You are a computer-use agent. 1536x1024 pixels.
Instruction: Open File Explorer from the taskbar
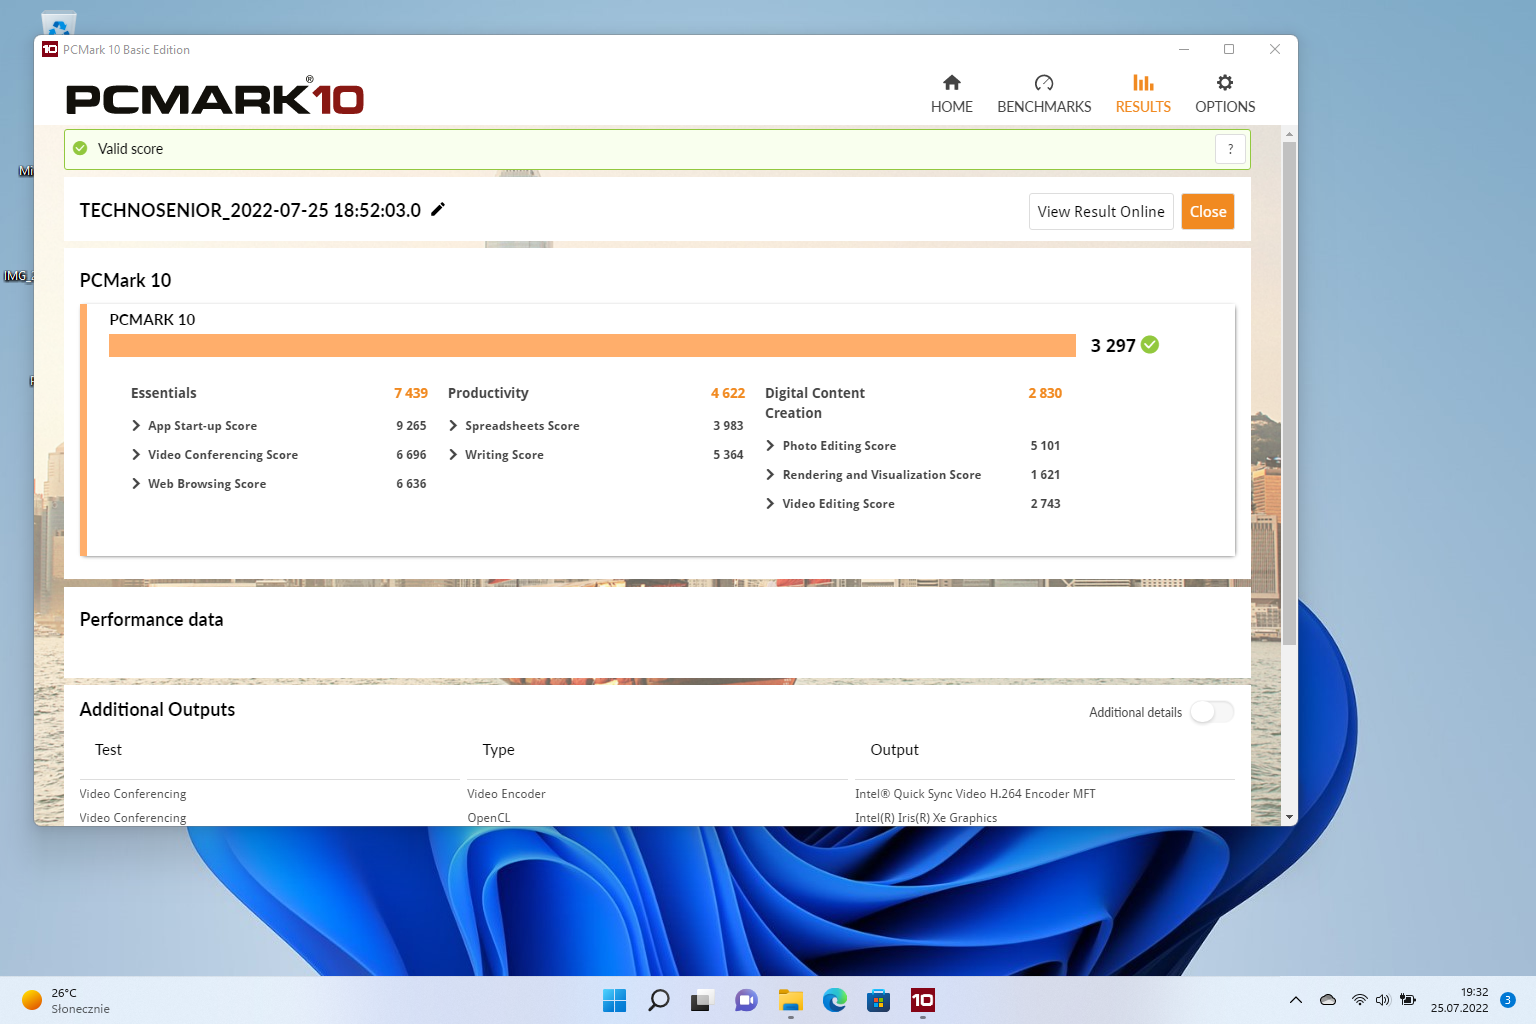tap(790, 1000)
